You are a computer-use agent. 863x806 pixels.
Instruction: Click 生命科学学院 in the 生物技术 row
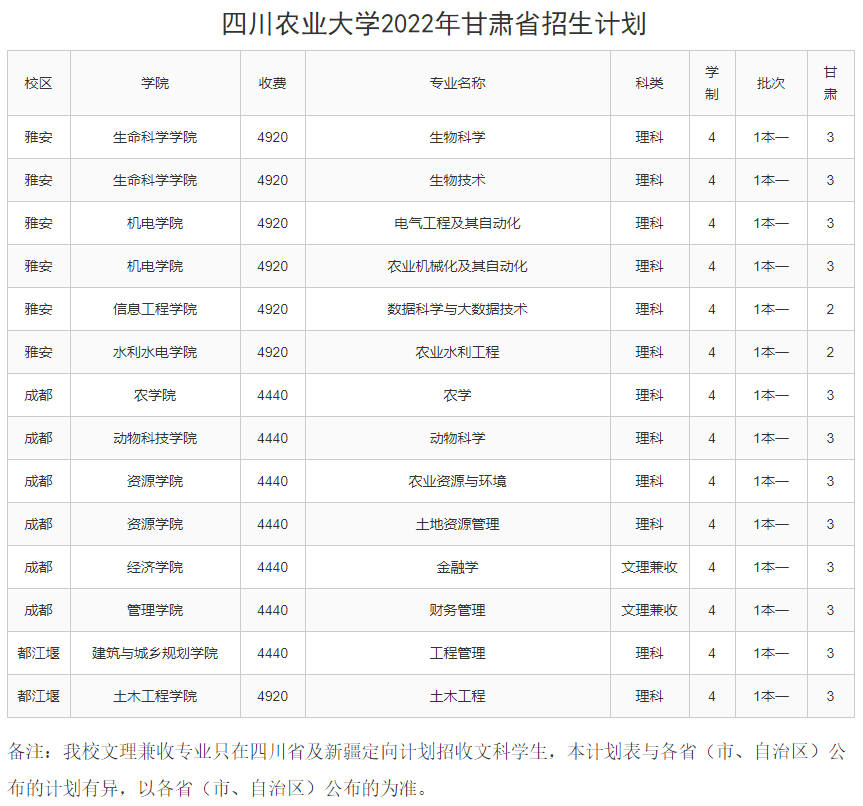click(155, 180)
